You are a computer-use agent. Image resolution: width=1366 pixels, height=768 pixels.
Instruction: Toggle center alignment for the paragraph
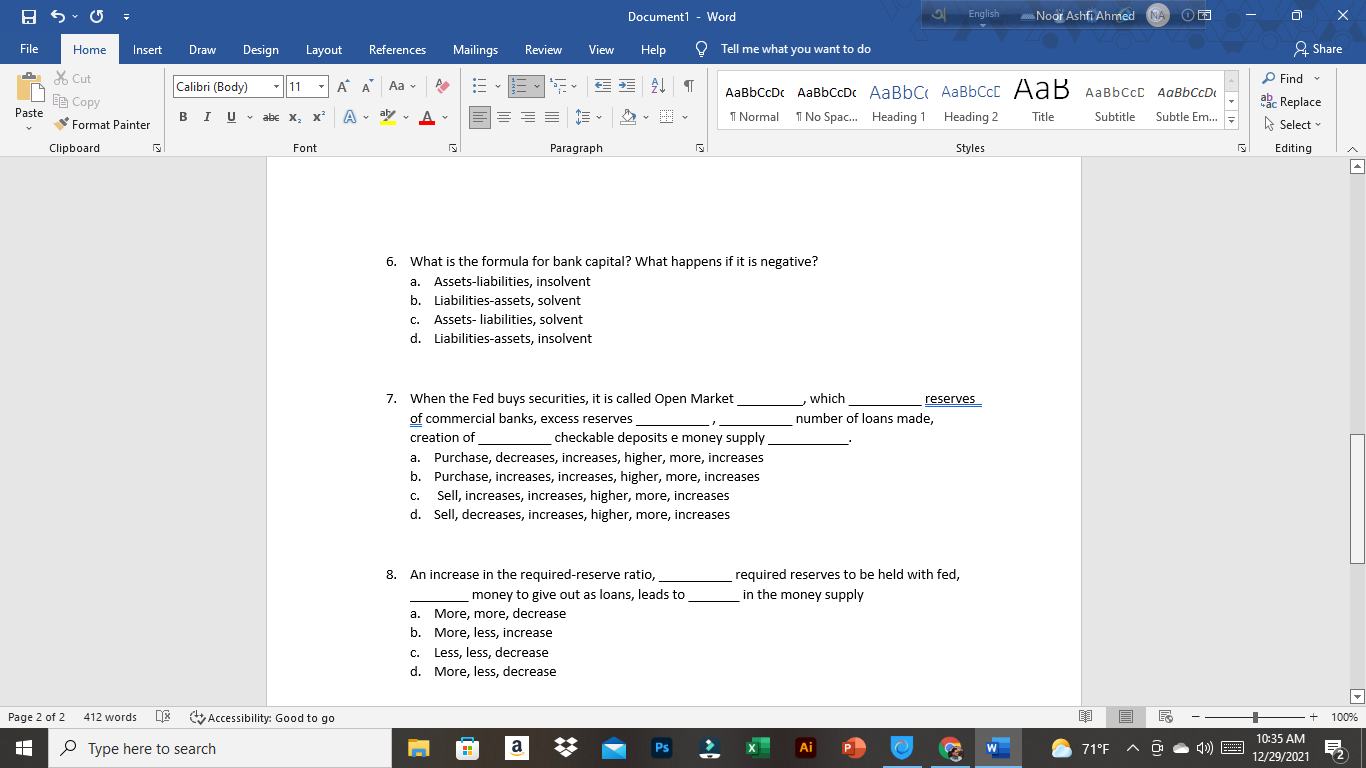tap(505, 117)
